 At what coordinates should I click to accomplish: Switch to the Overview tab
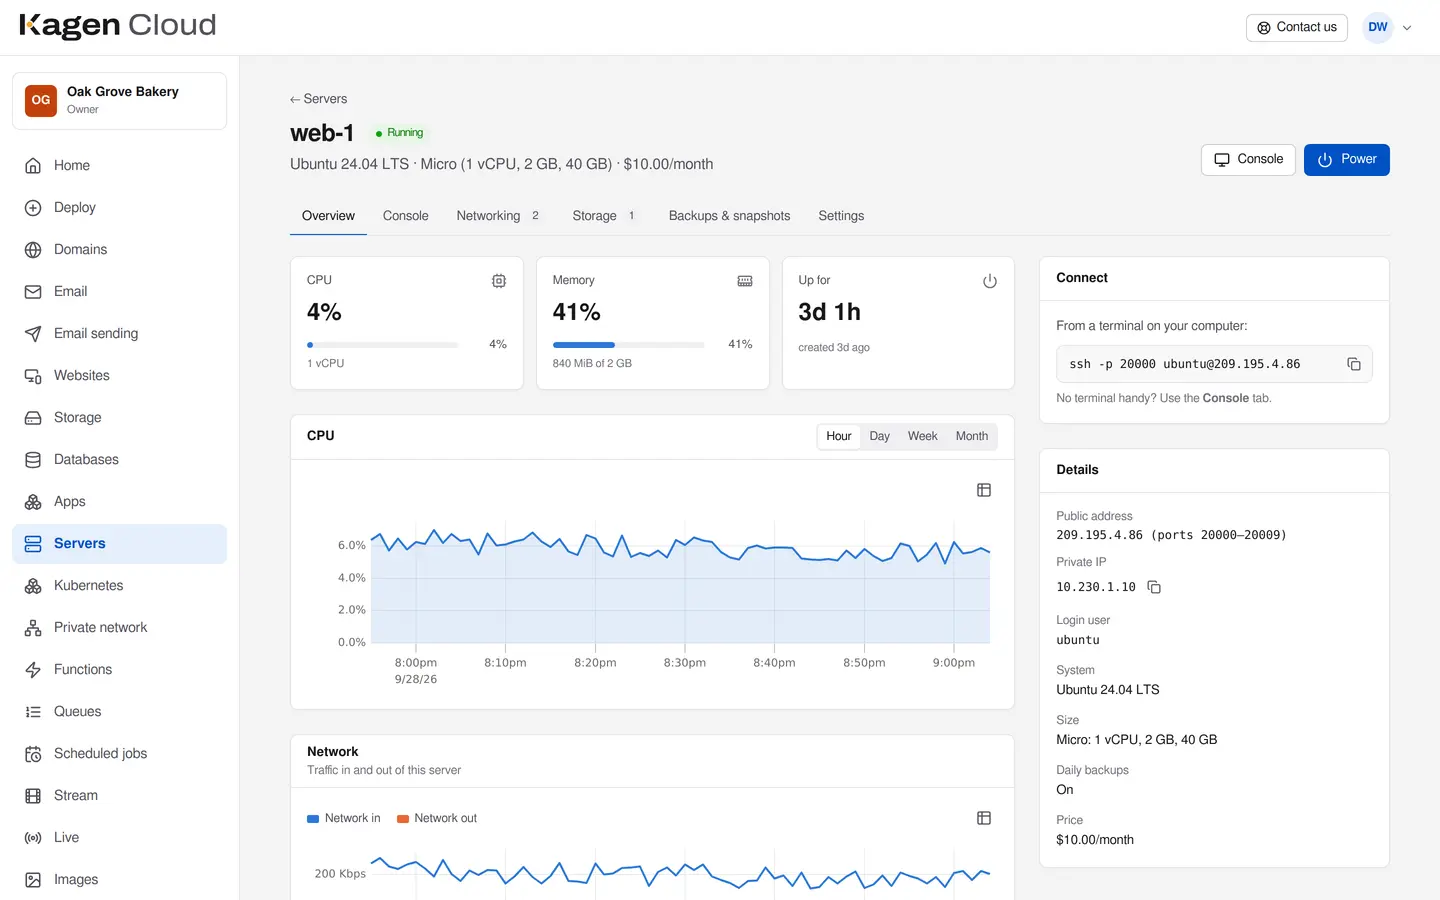click(x=328, y=216)
